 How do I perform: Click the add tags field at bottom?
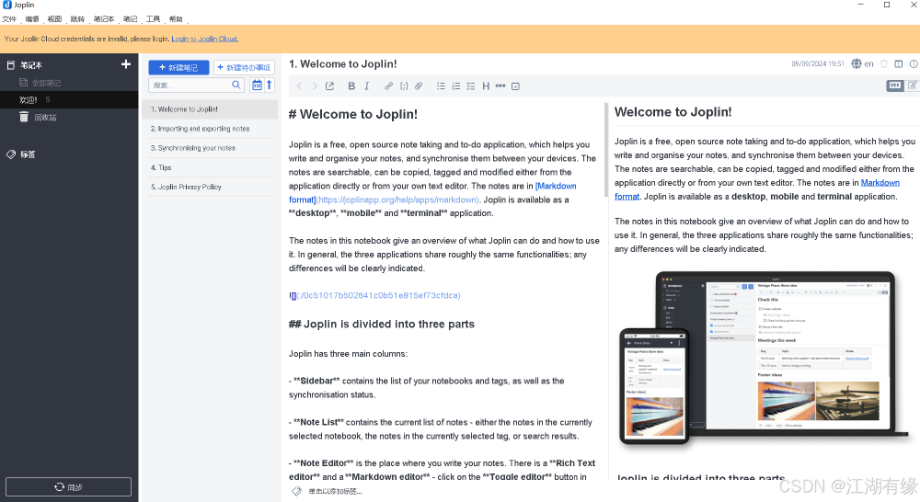coord(336,491)
